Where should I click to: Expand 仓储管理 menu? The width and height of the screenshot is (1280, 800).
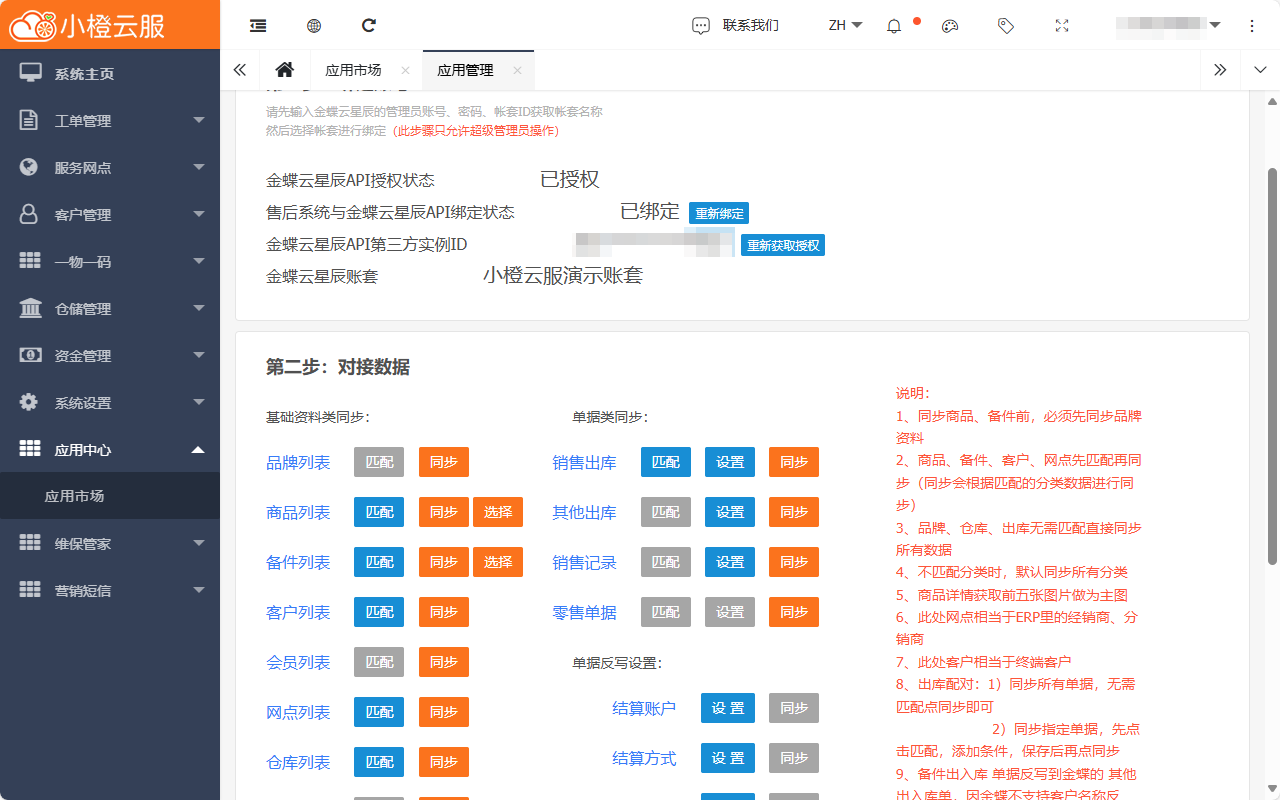pyautogui.click(x=110, y=308)
